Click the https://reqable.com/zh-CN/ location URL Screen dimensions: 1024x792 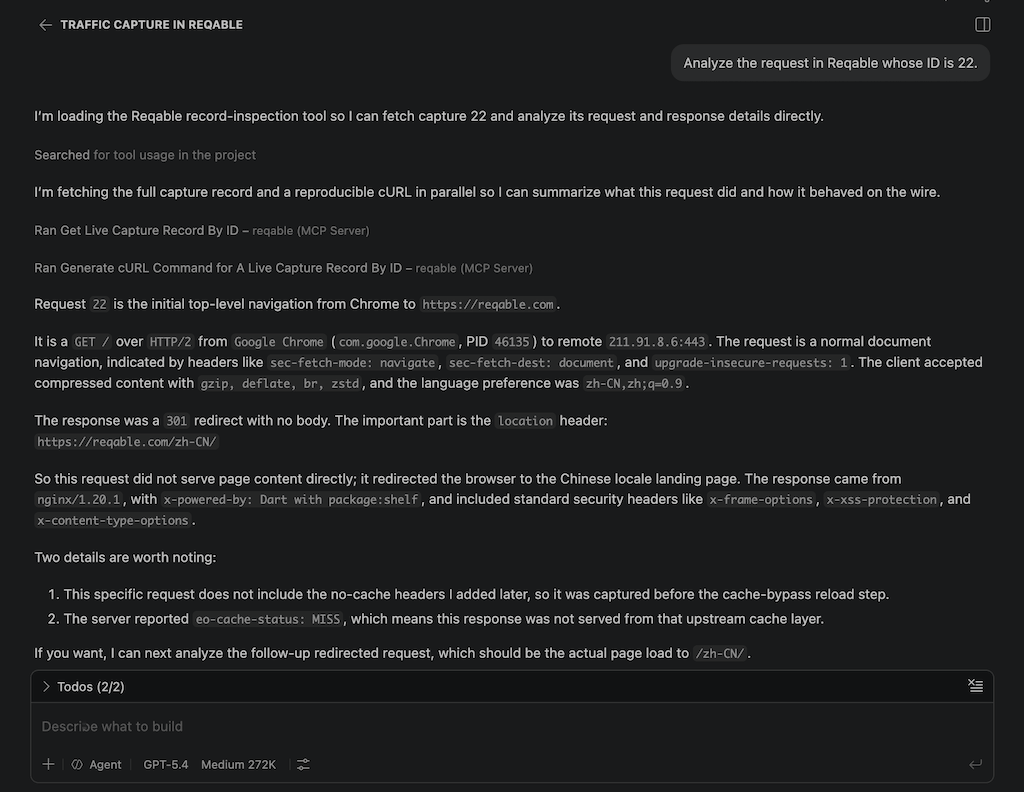pyautogui.click(x=127, y=441)
